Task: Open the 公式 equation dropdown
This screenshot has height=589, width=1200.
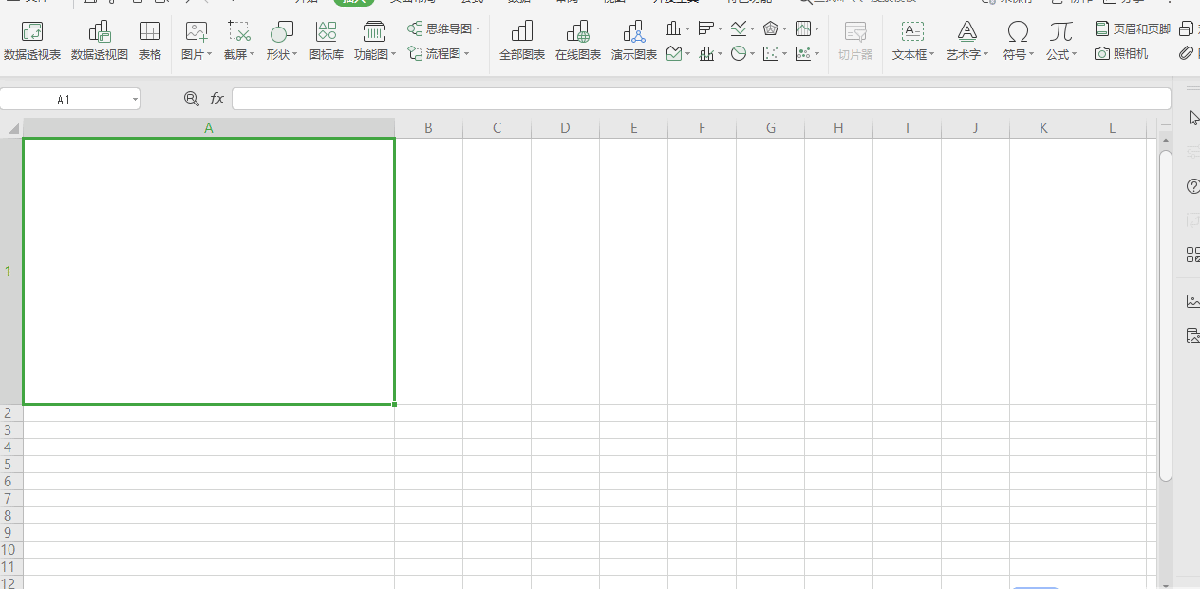Action: (x=1061, y=42)
